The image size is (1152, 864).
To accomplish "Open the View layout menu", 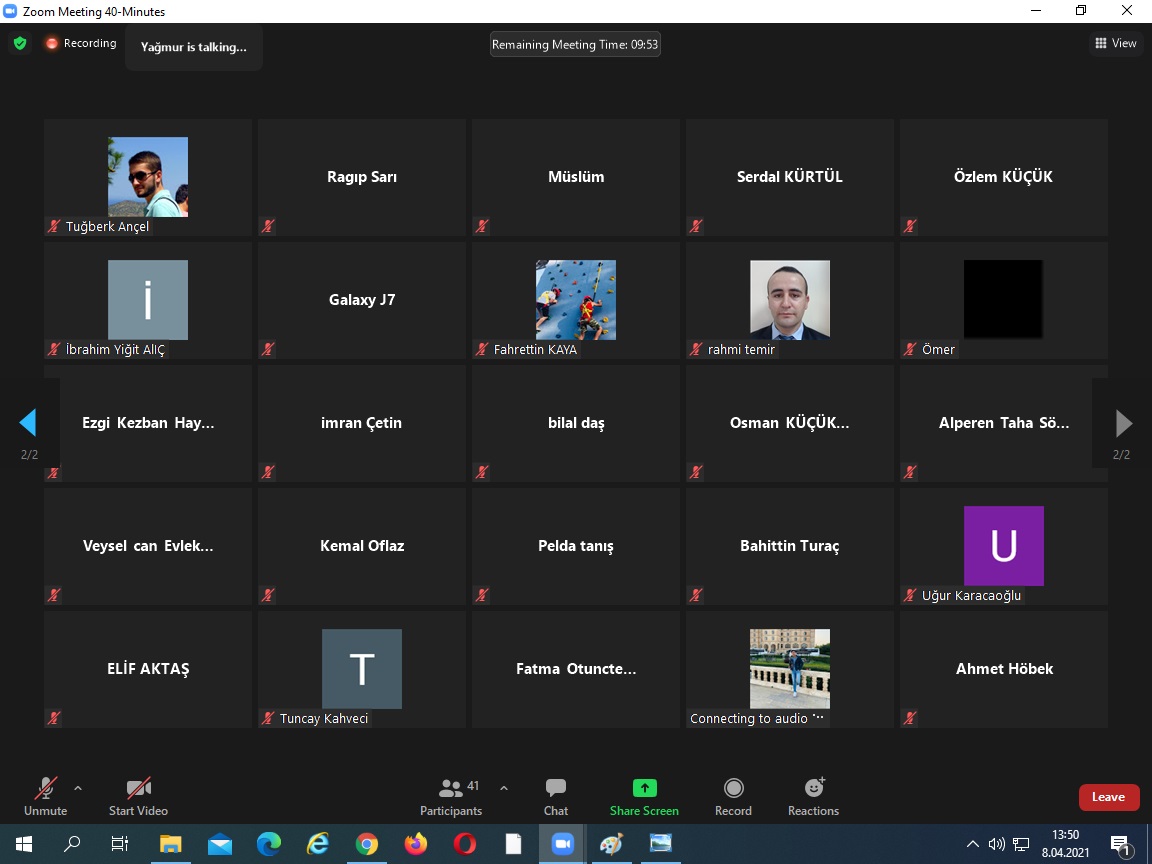I will tap(1116, 44).
